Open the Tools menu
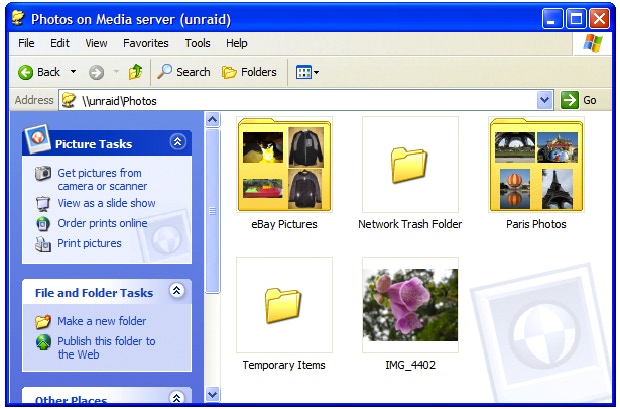The width and height of the screenshot is (620, 409). [x=198, y=43]
